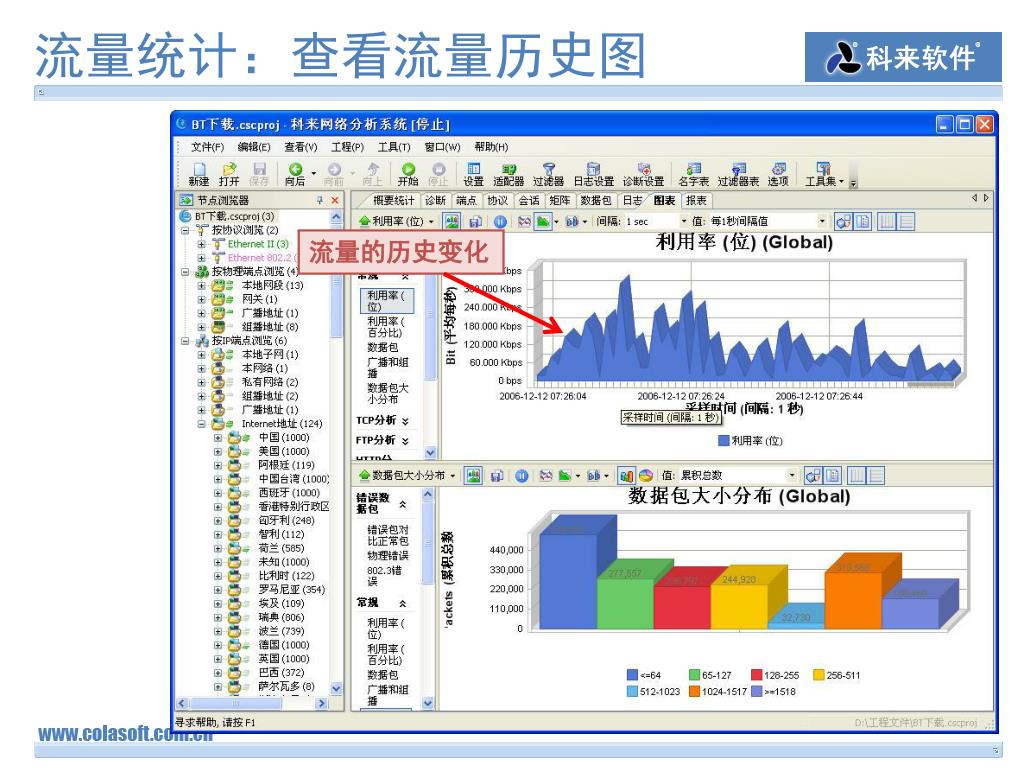Open the 查看(V) menu
Screen dimensions: 1024x768
coord(300,147)
